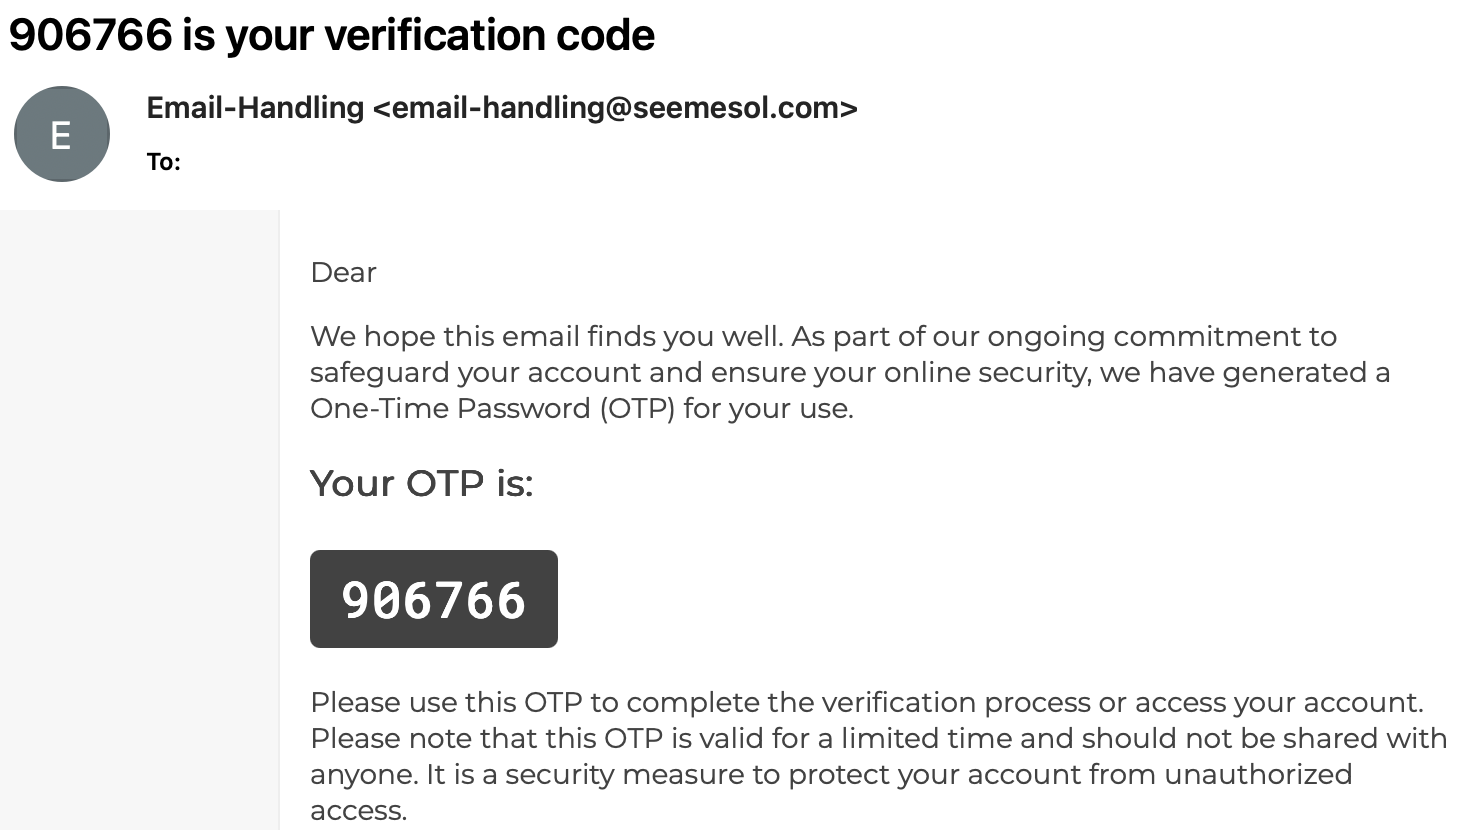This screenshot has height=830, width=1458.
Task: Click the sender avatar with letter E
Action: click(x=61, y=134)
